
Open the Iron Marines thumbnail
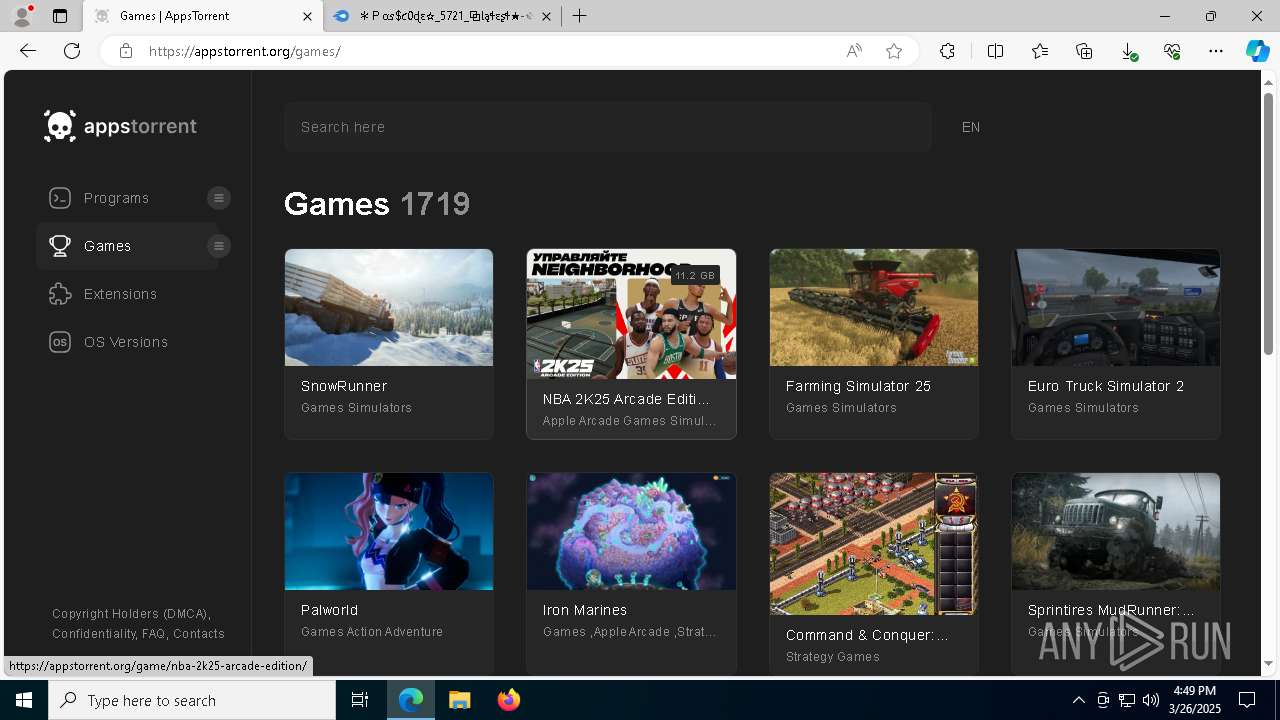pyautogui.click(x=631, y=531)
